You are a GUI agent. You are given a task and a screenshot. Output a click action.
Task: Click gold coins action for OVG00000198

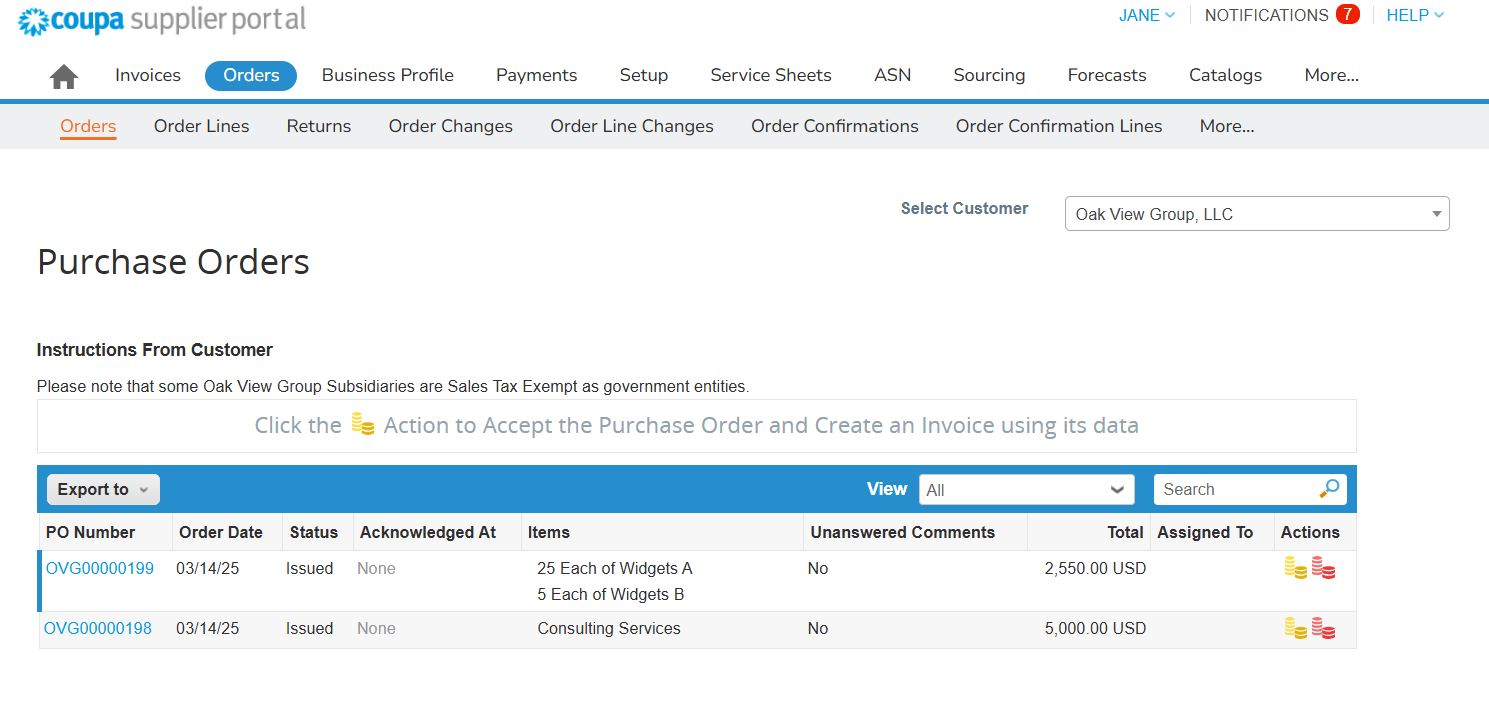pos(1296,628)
